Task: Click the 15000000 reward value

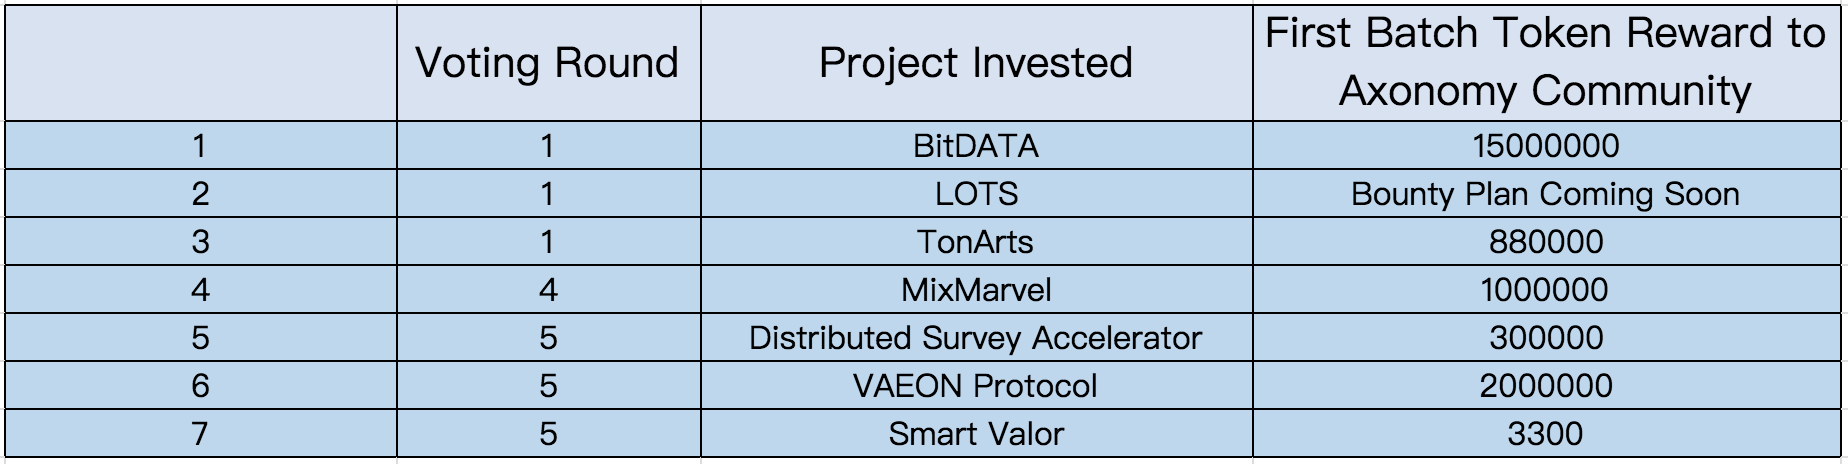Action: [1545, 146]
